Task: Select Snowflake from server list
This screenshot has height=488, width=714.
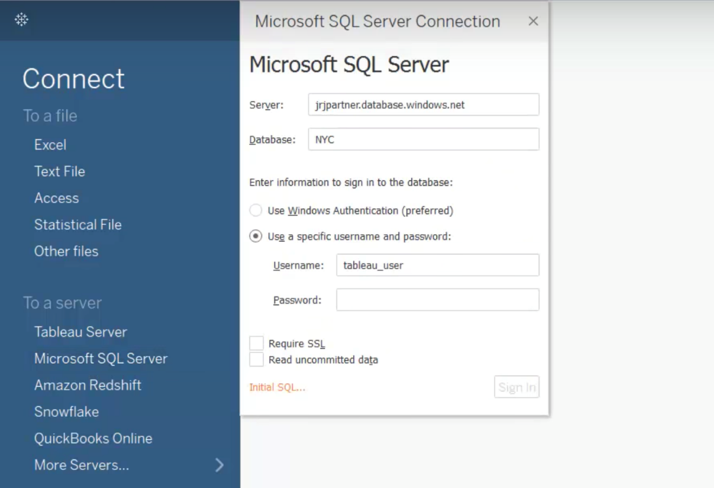Action: [x=66, y=412]
